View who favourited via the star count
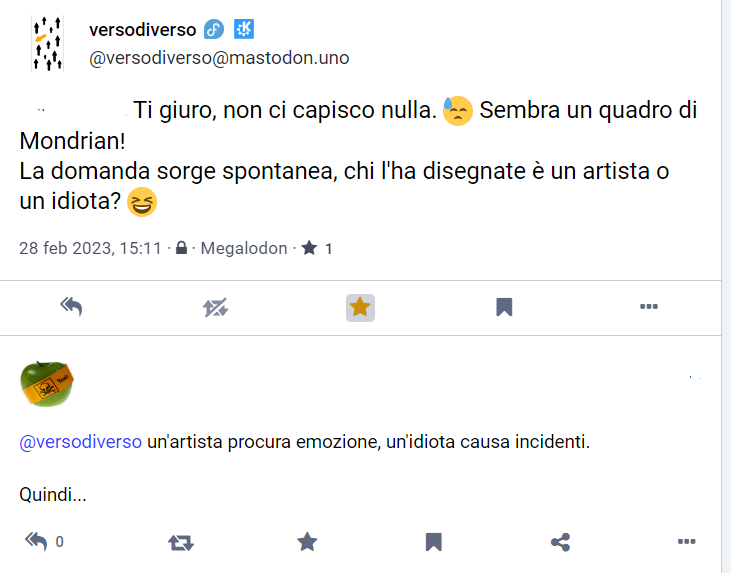This screenshot has width=731, height=573. 317,248
